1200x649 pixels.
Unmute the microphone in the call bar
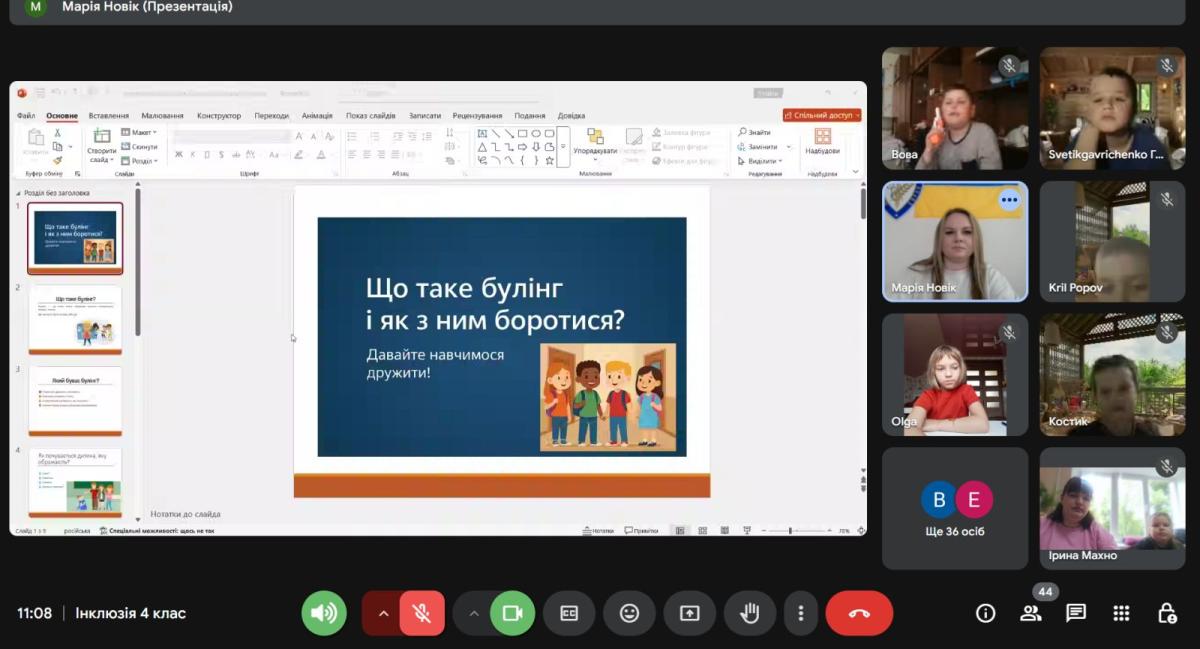[422, 613]
